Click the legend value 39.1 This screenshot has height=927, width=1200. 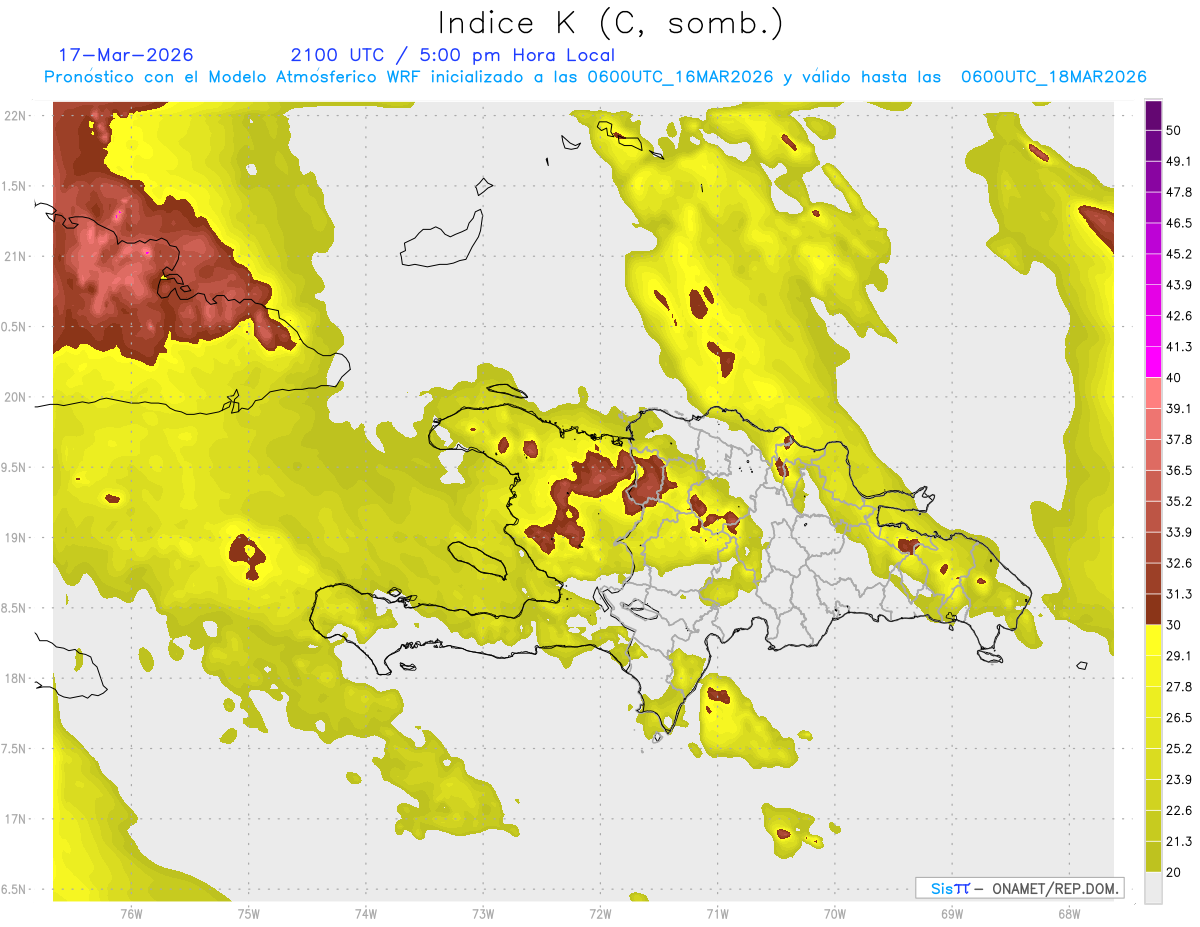[1178, 409]
